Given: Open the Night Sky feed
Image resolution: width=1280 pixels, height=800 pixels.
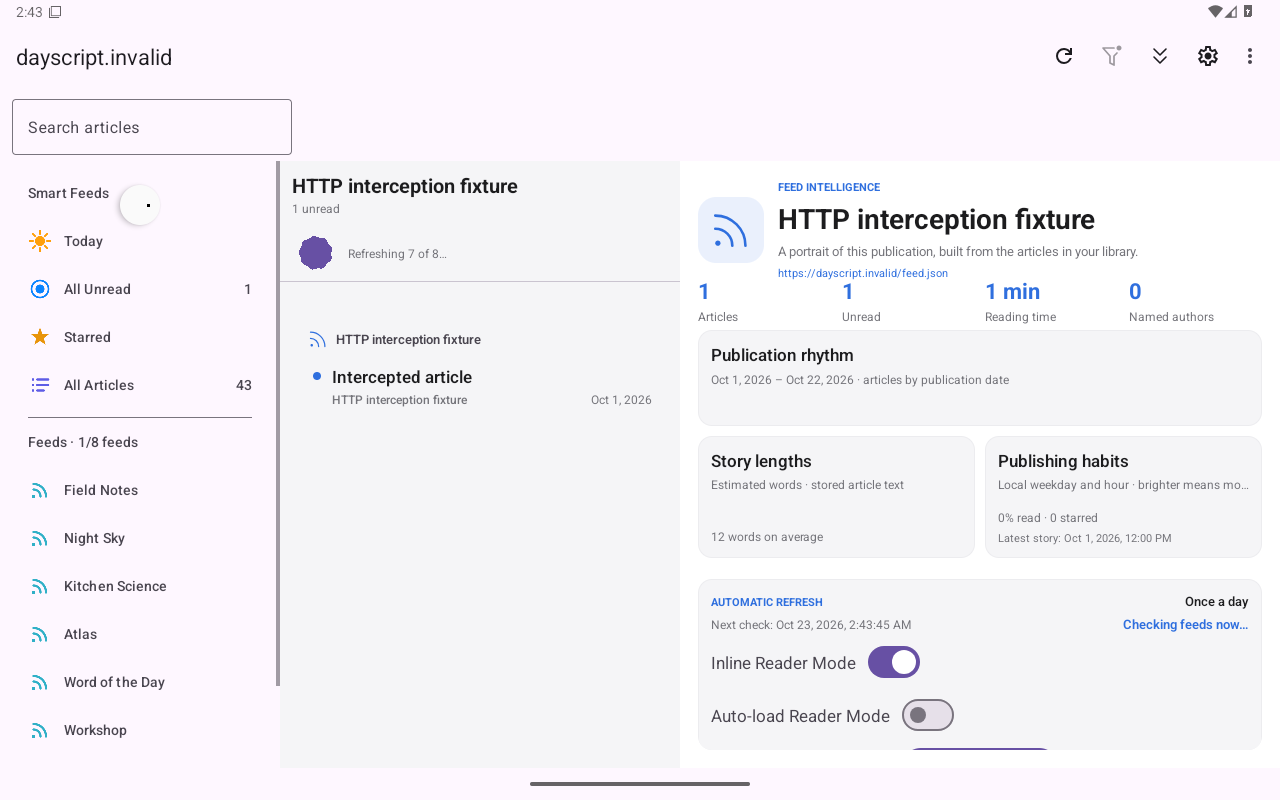Looking at the screenshot, I should pyautogui.click(x=140, y=538).
